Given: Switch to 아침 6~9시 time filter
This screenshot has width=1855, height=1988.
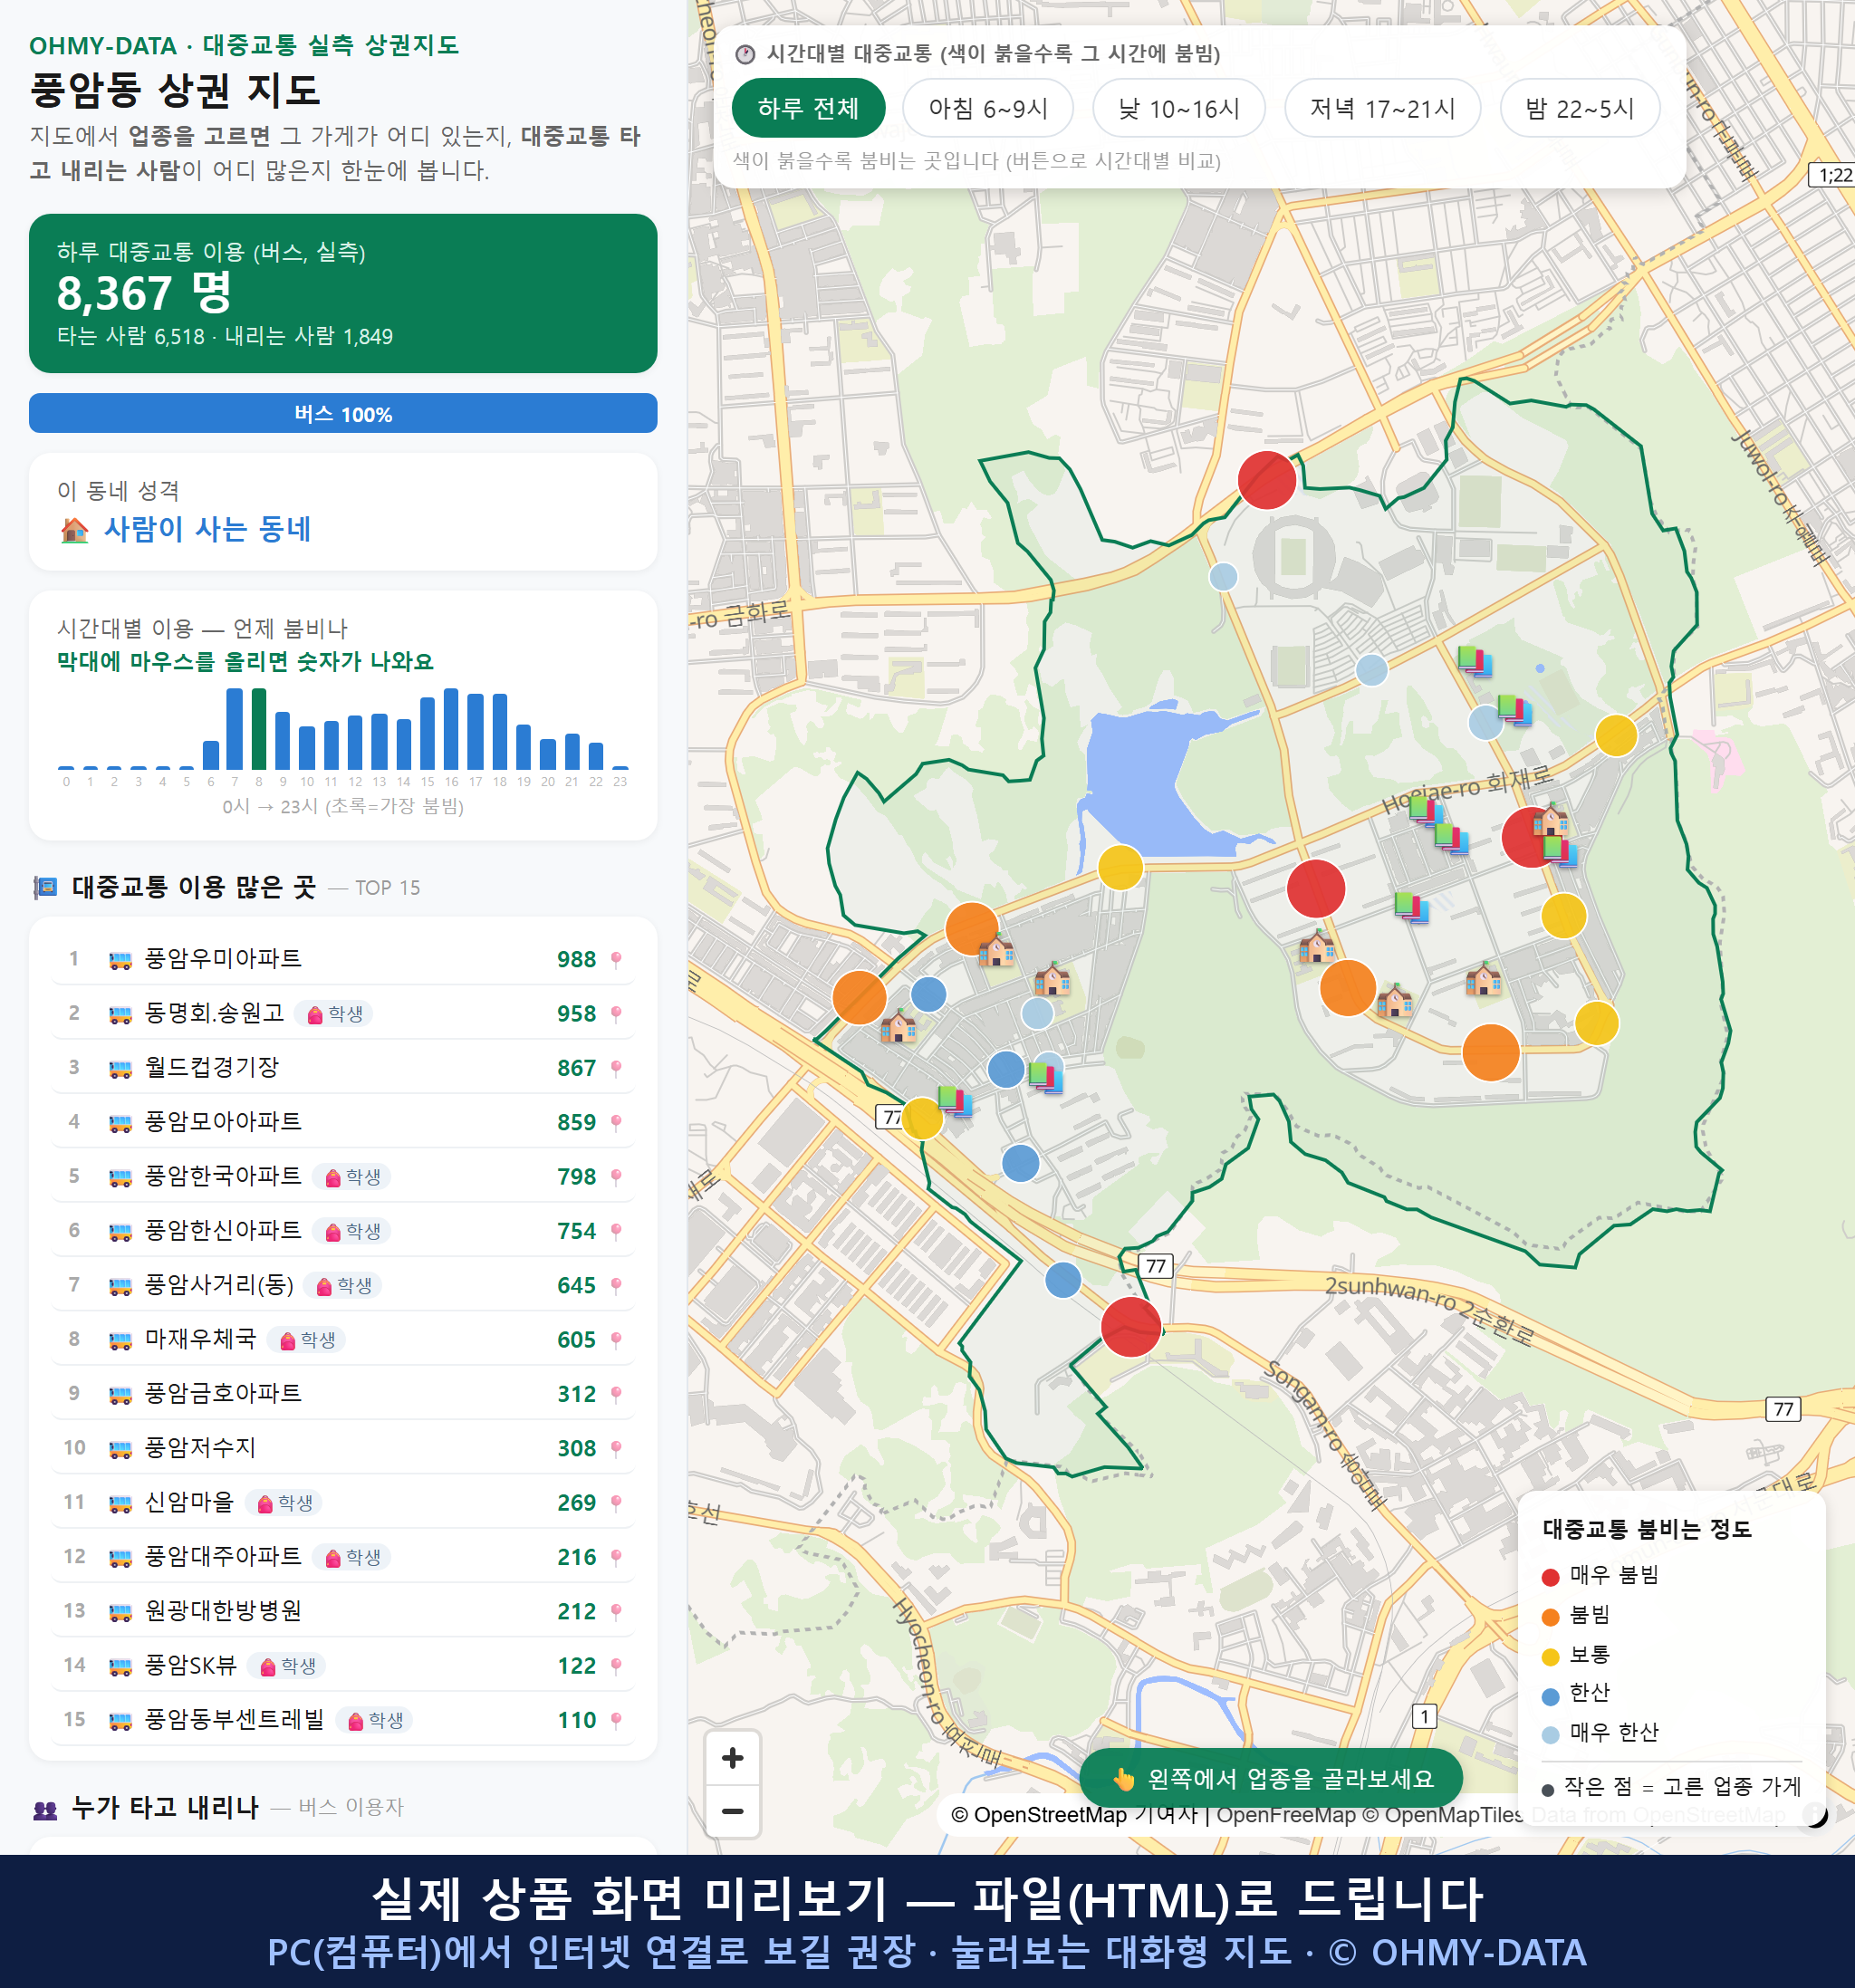Looking at the screenshot, I should click(988, 108).
